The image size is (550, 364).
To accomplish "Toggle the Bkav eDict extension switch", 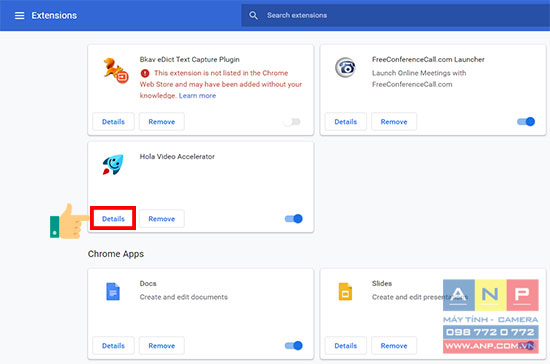I will (x=292, y=122).
